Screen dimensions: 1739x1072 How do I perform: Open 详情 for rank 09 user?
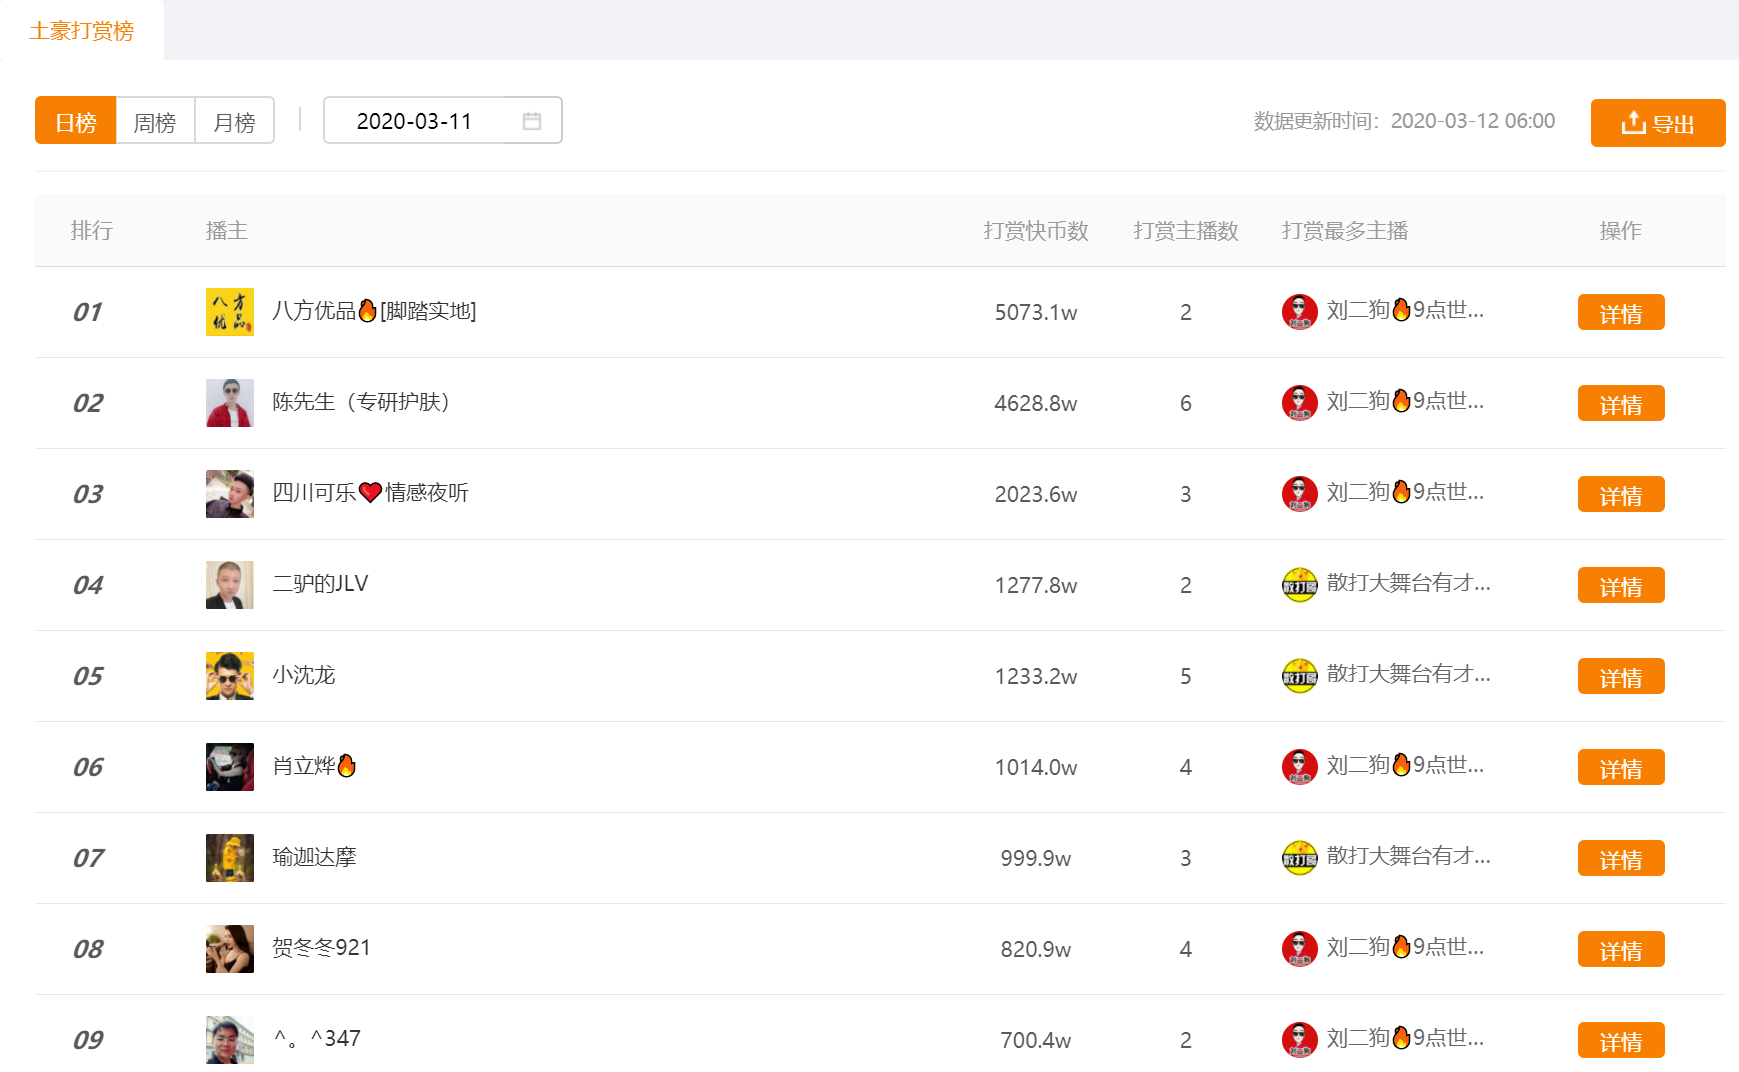point(1620,1040)
